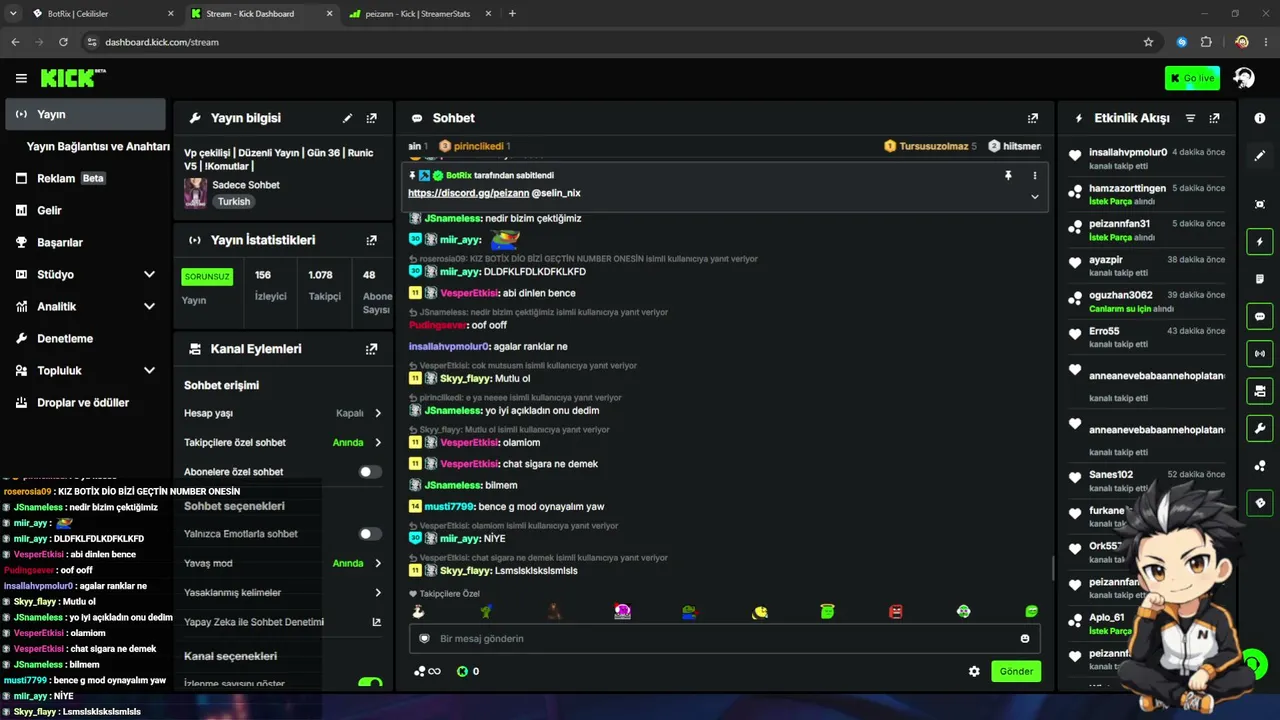Click the notes page icon in right sidebar
This screenshot has height=720, width=1280.
pos(1259,279)
